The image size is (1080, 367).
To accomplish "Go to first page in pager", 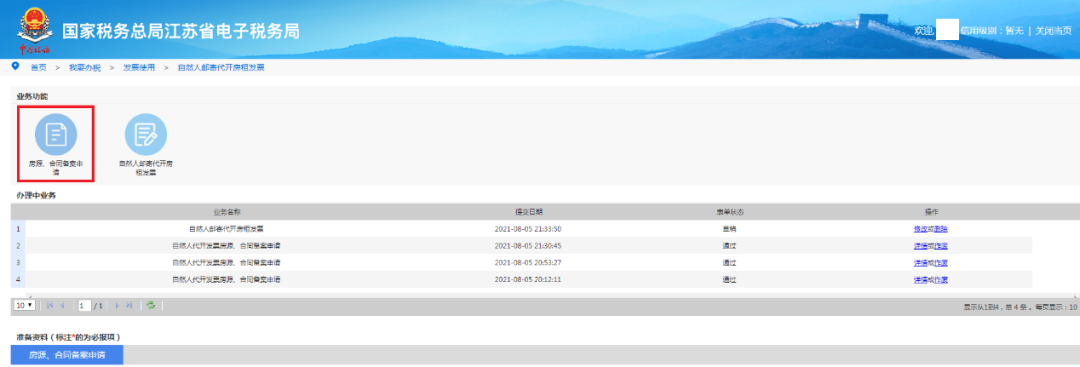I will 50,305.
